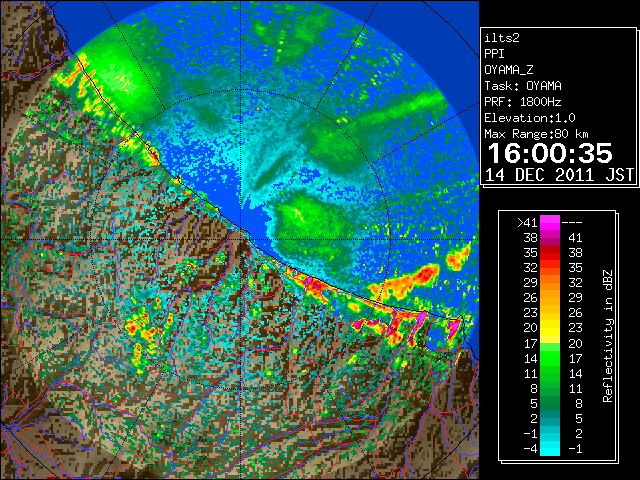The height and width of the screenshot is (480, 640).
Task: Click the red 35 dBZ legend swatch
Action: click(x=550, y=253)
